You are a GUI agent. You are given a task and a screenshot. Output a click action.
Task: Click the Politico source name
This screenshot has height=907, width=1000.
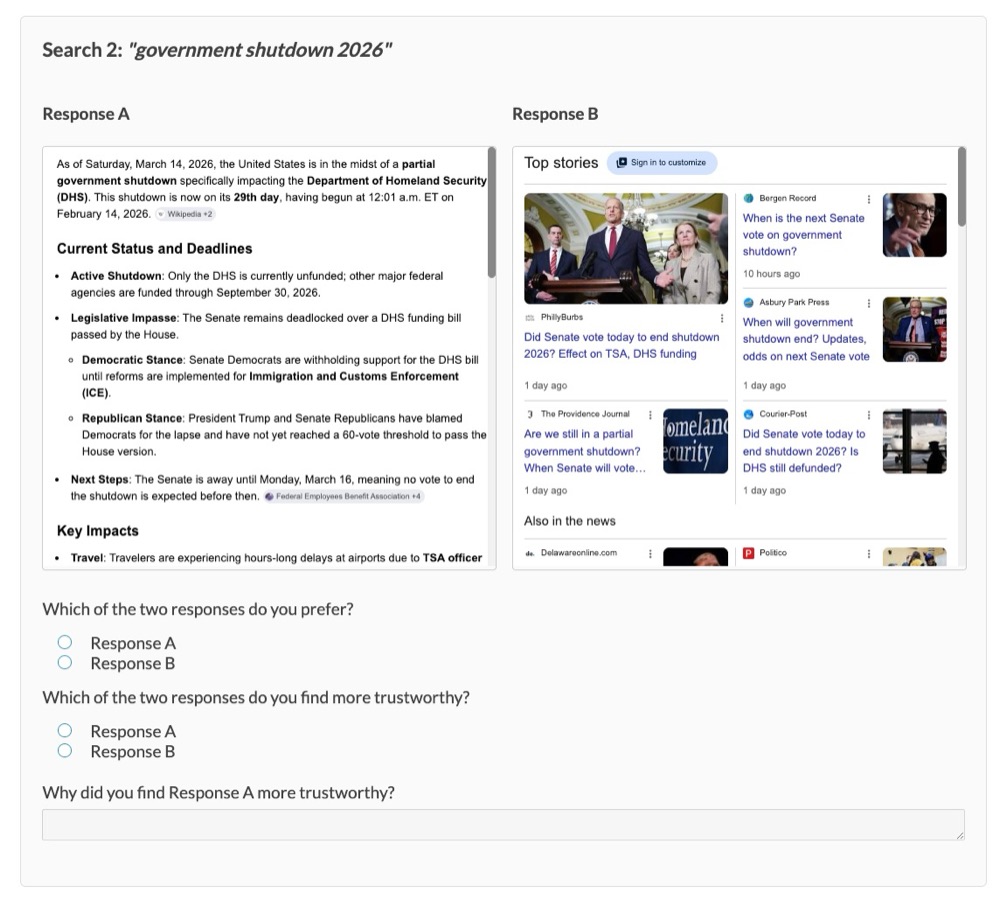[772, 553]
